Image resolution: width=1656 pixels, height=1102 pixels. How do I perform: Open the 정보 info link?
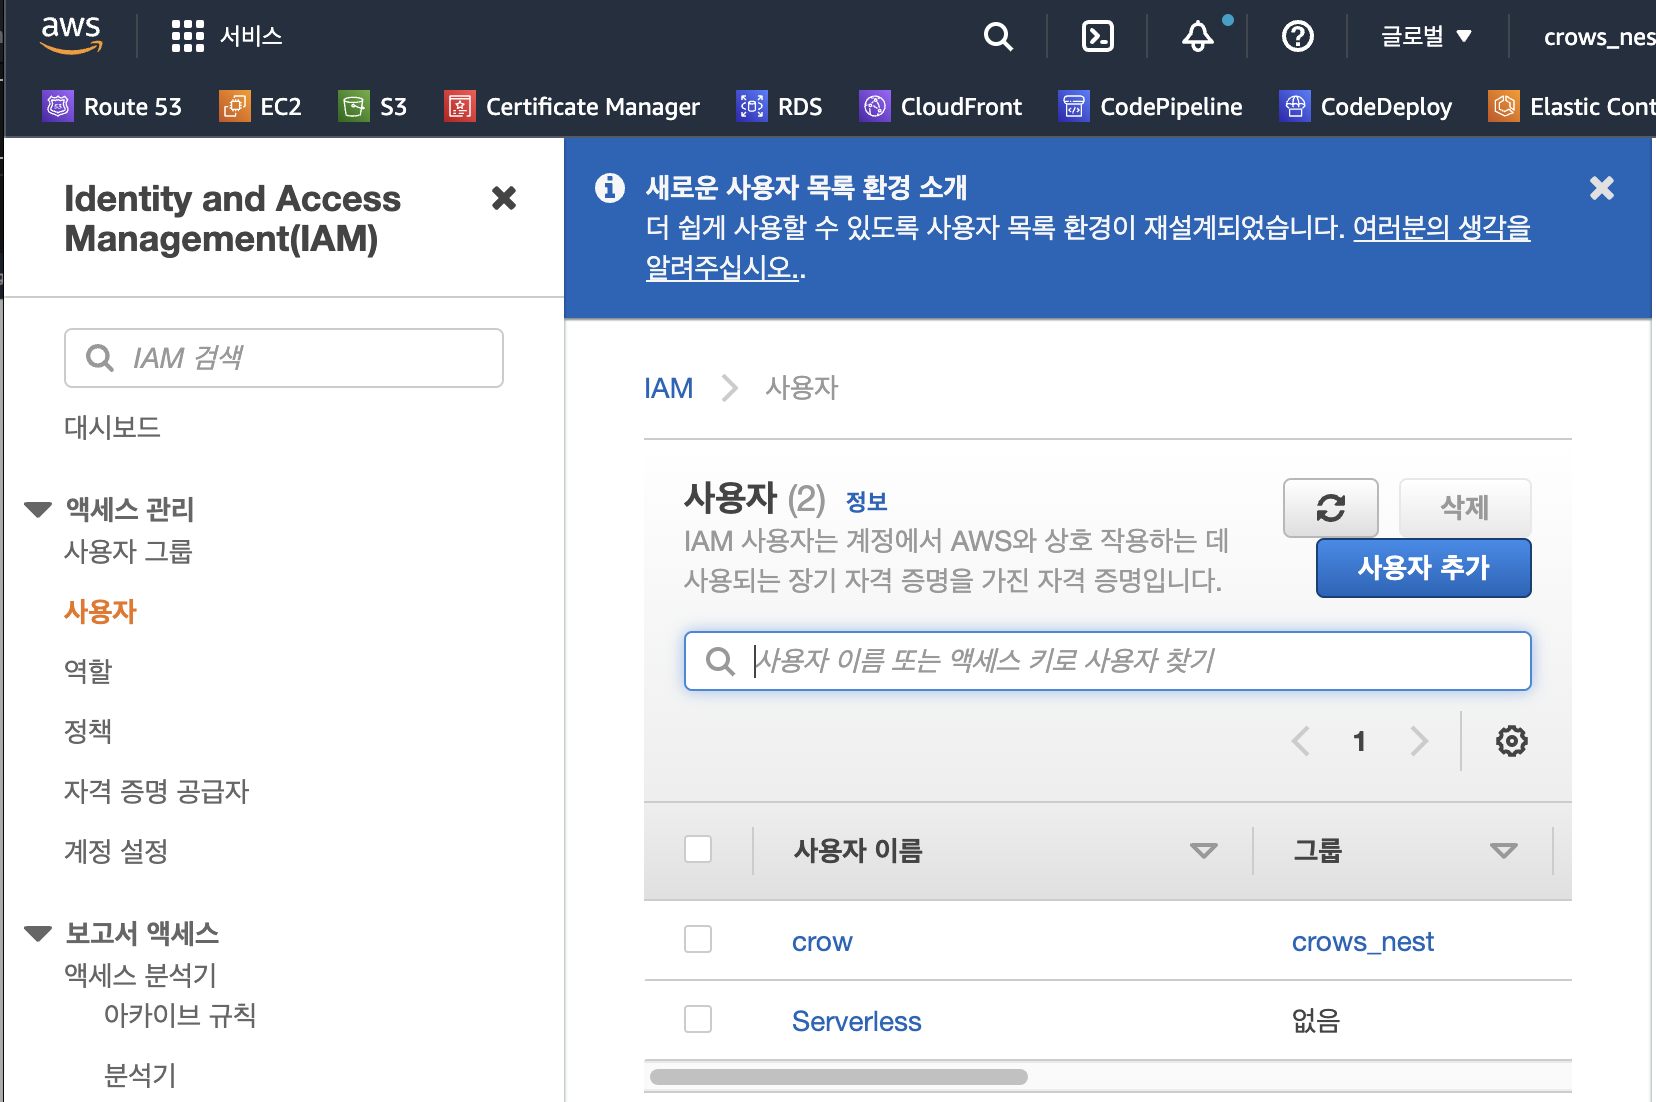coord(866,502)
